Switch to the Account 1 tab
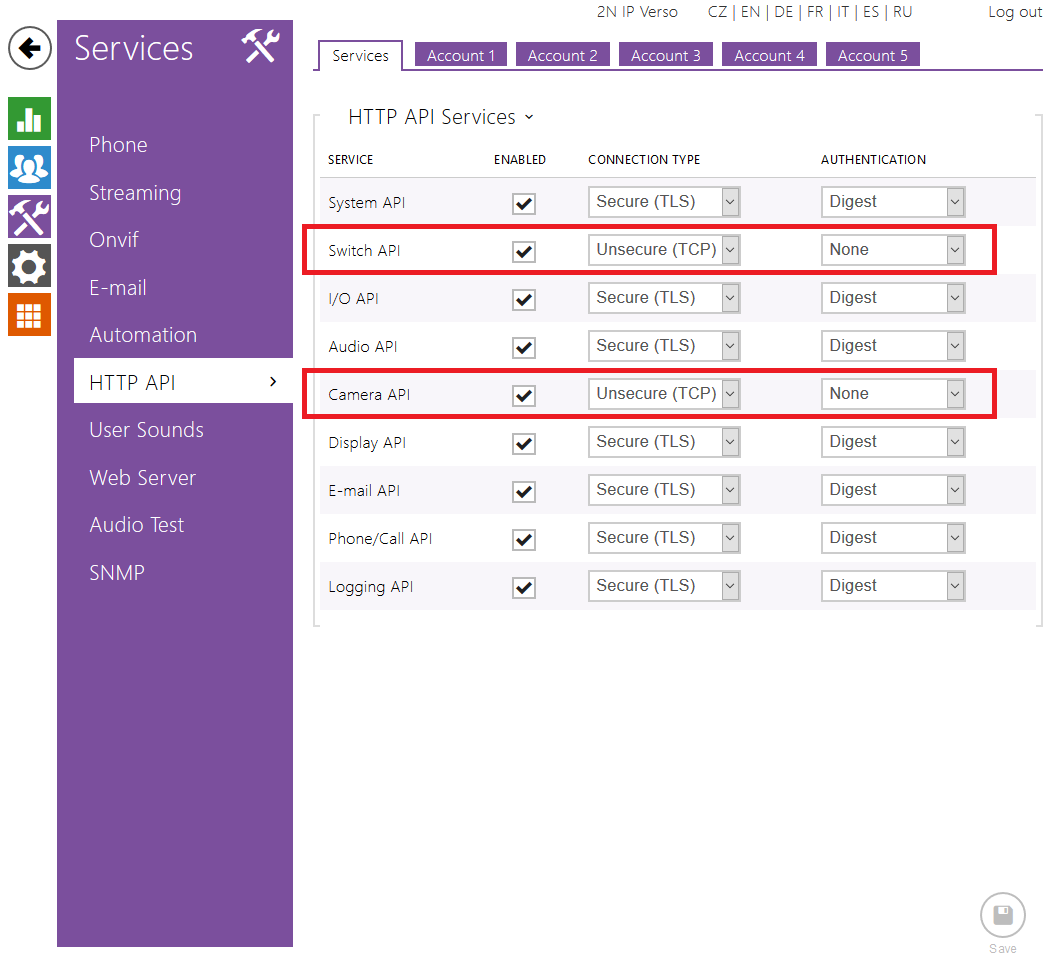The width and height of the screenshot is (1053, 961). tap(461, 55)
